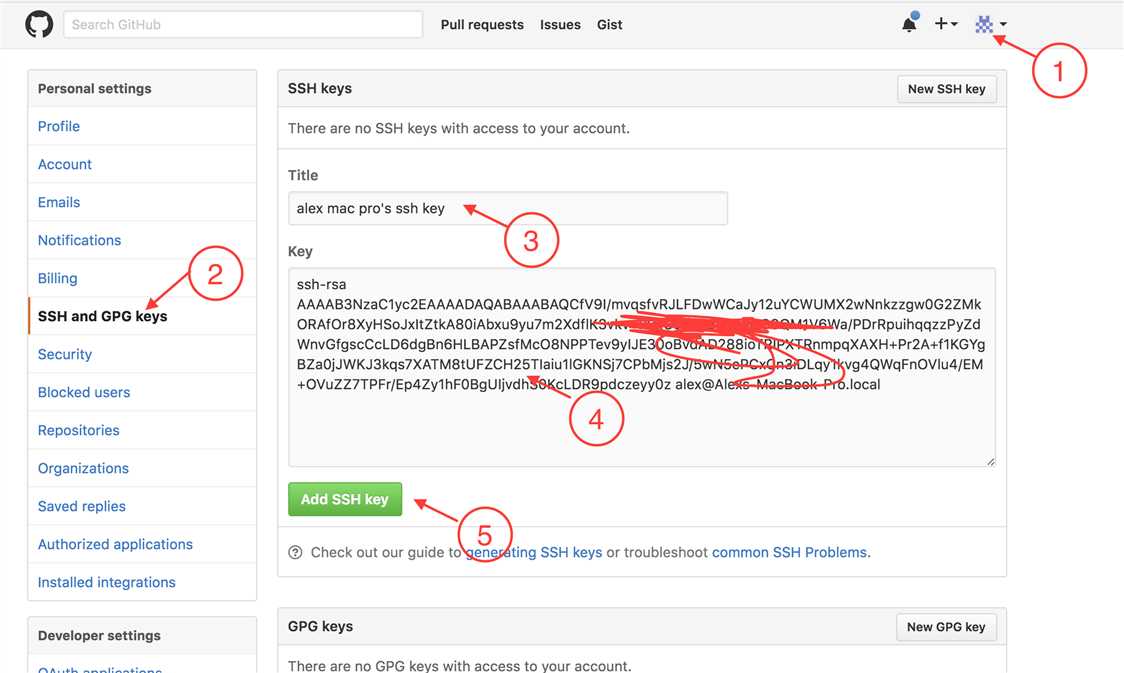Click inside the Key text area
The image size is (1124, 673).
641,430
